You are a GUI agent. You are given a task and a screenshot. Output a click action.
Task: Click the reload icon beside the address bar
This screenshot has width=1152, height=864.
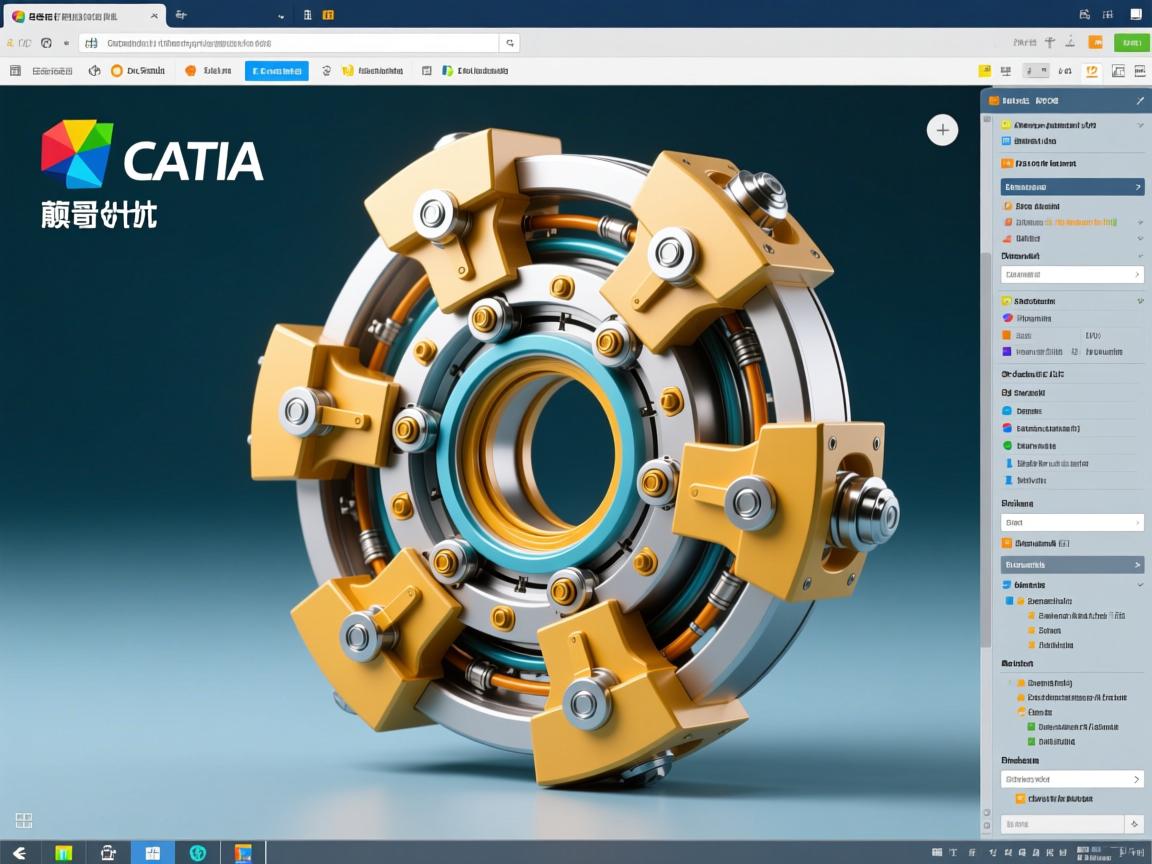[46, 43]
